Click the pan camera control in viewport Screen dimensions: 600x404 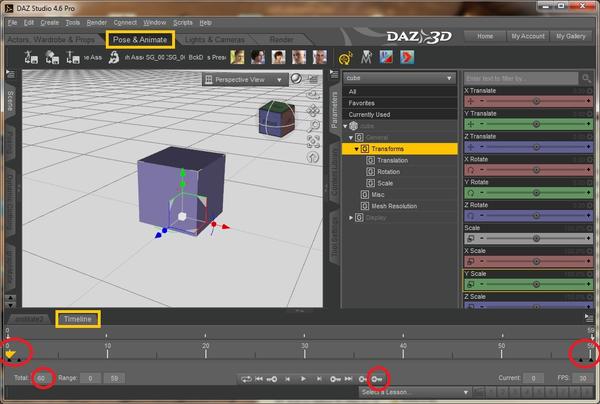(313, 111)
